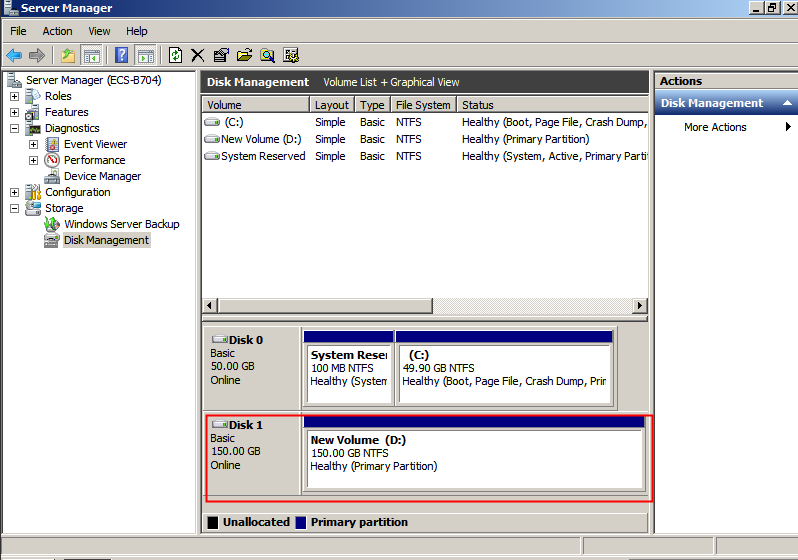798x560 pixels.
Task: Click the Event Viewer icon in tree
Action: [52, 144]
